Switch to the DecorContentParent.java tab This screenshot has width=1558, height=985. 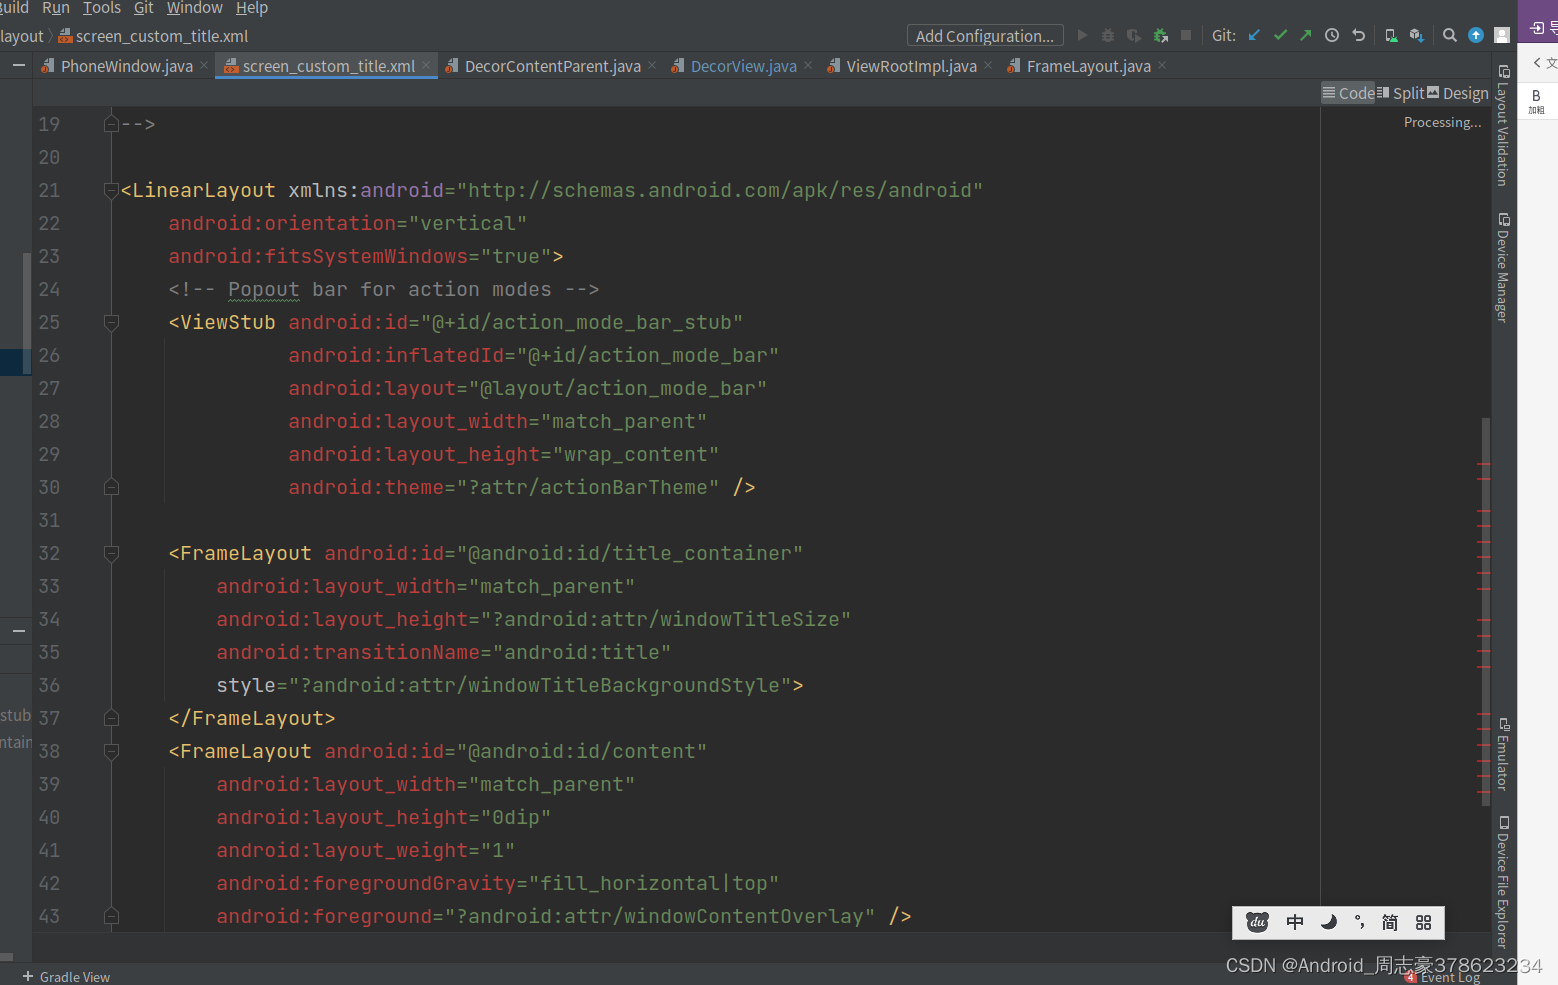[x=552, y=66]
